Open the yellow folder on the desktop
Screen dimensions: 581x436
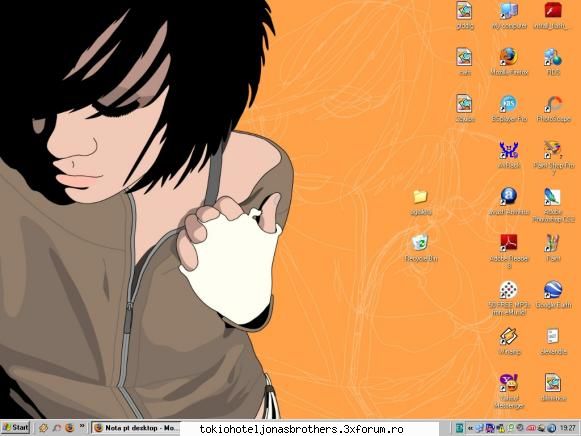pos(421,201)
